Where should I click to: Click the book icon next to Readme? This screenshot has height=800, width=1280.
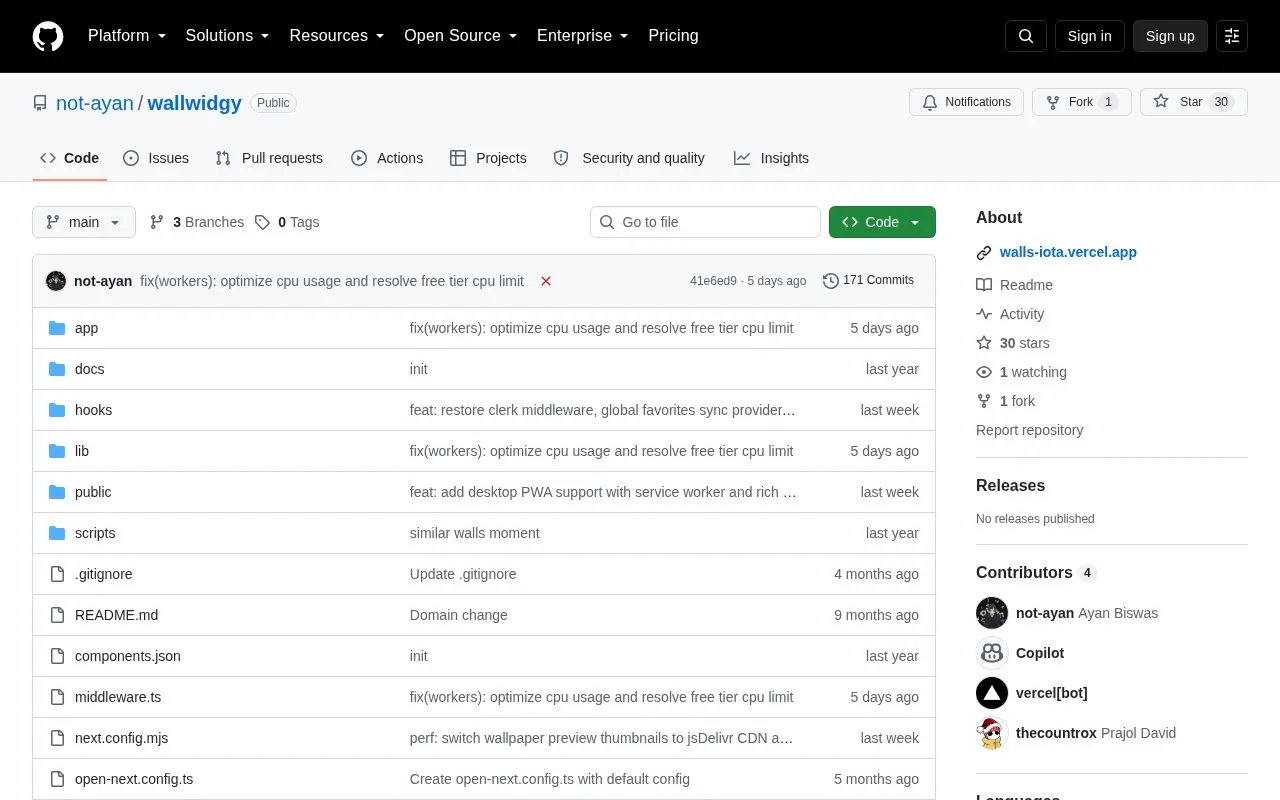pyautogui.click(x=984, y=285)
